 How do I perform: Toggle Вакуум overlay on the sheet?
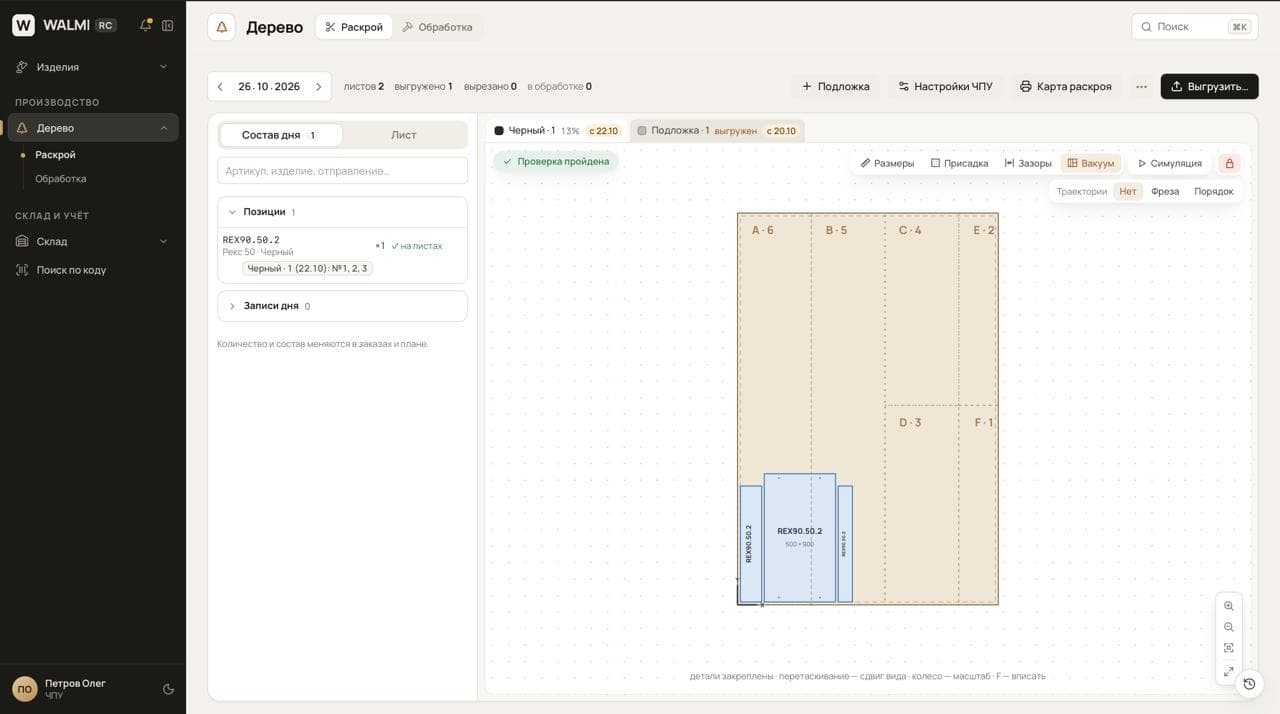point(1091,163)
